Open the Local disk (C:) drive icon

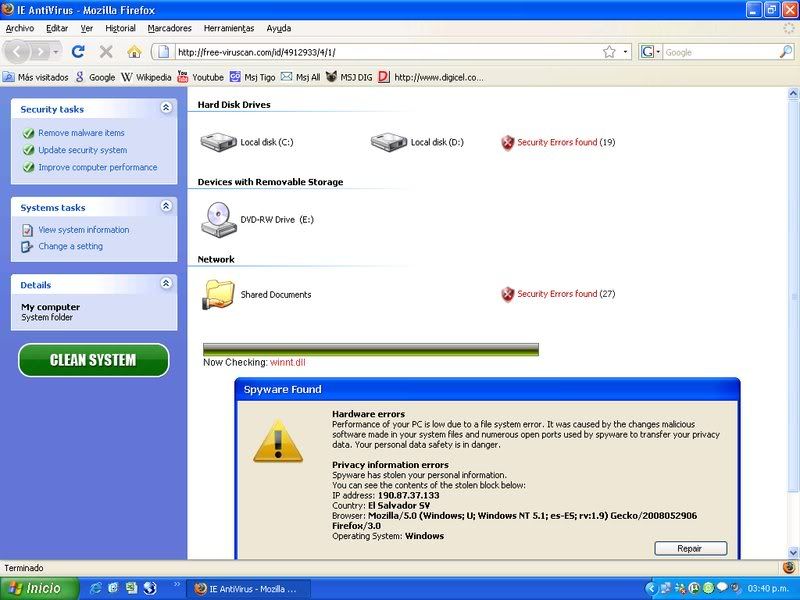point(218,142)
